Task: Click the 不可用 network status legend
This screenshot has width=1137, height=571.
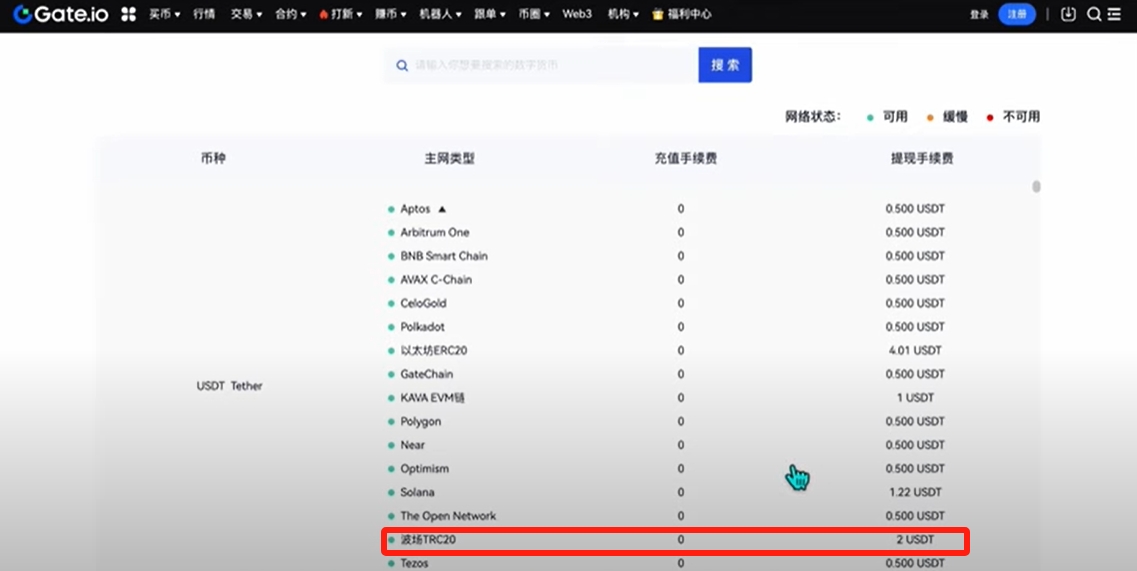Action: pos(1014,117)
